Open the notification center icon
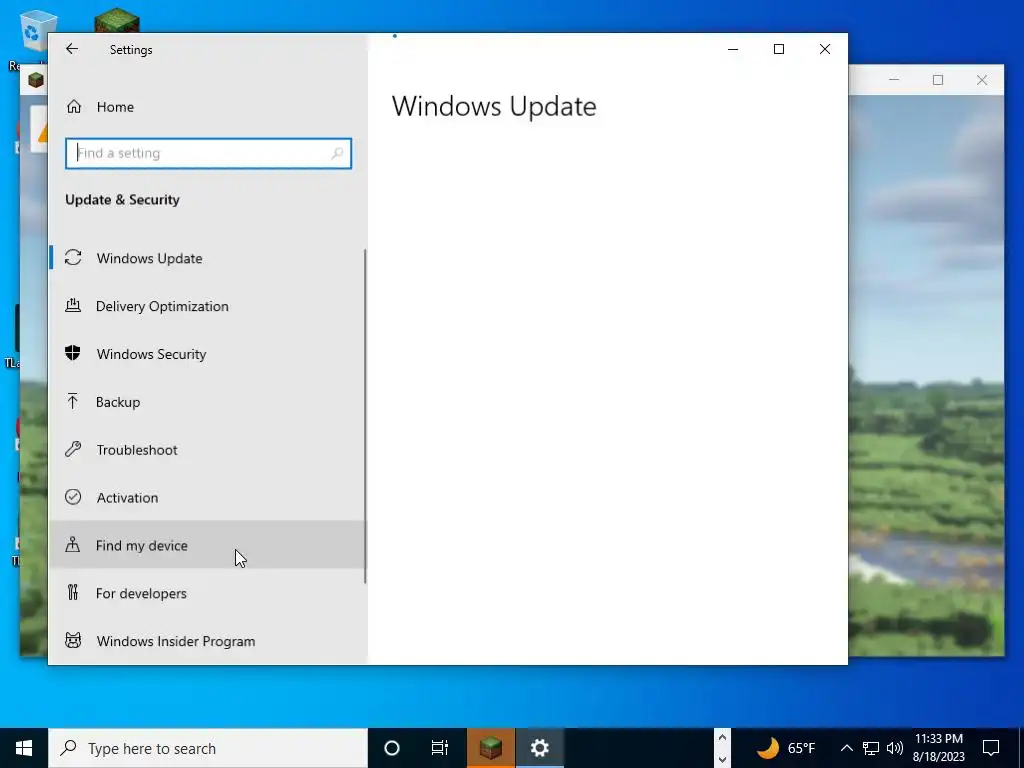Image resolution: width=1024 pixels, height=768 pixels. coord(991,748)
